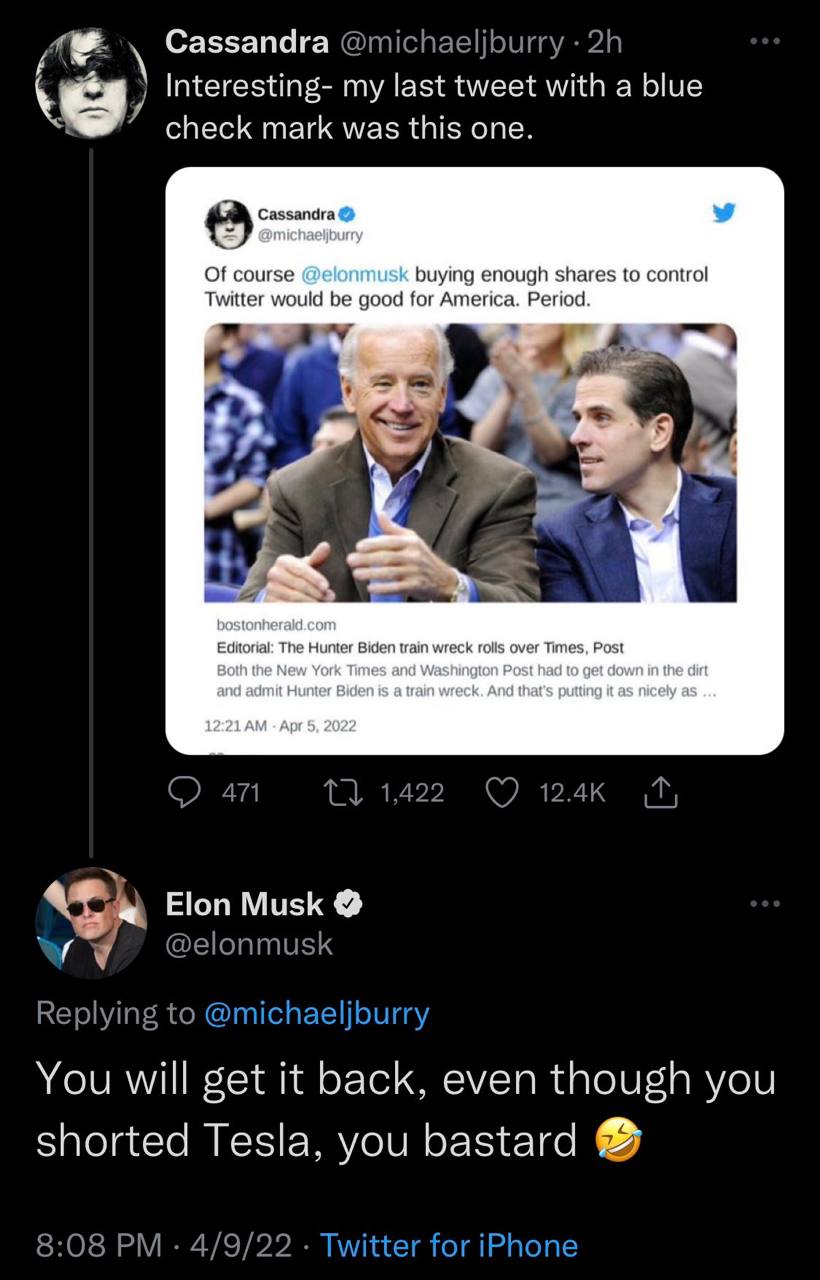Tap Elon Musk's verified blue badge

[x=347, y=904]
